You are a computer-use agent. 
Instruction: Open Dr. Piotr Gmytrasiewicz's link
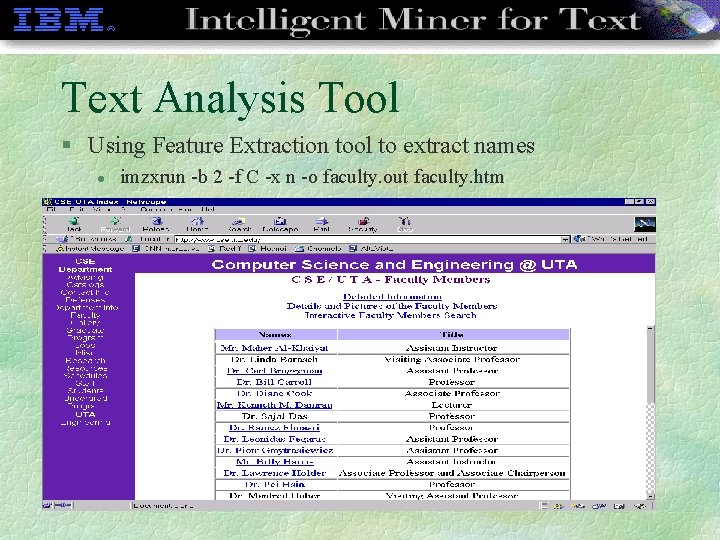point(275,450)
